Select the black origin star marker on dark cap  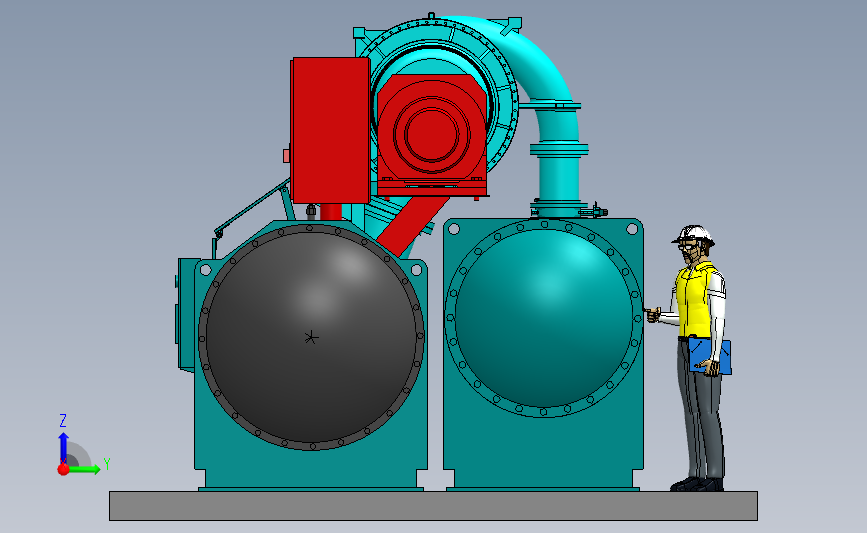311,337
